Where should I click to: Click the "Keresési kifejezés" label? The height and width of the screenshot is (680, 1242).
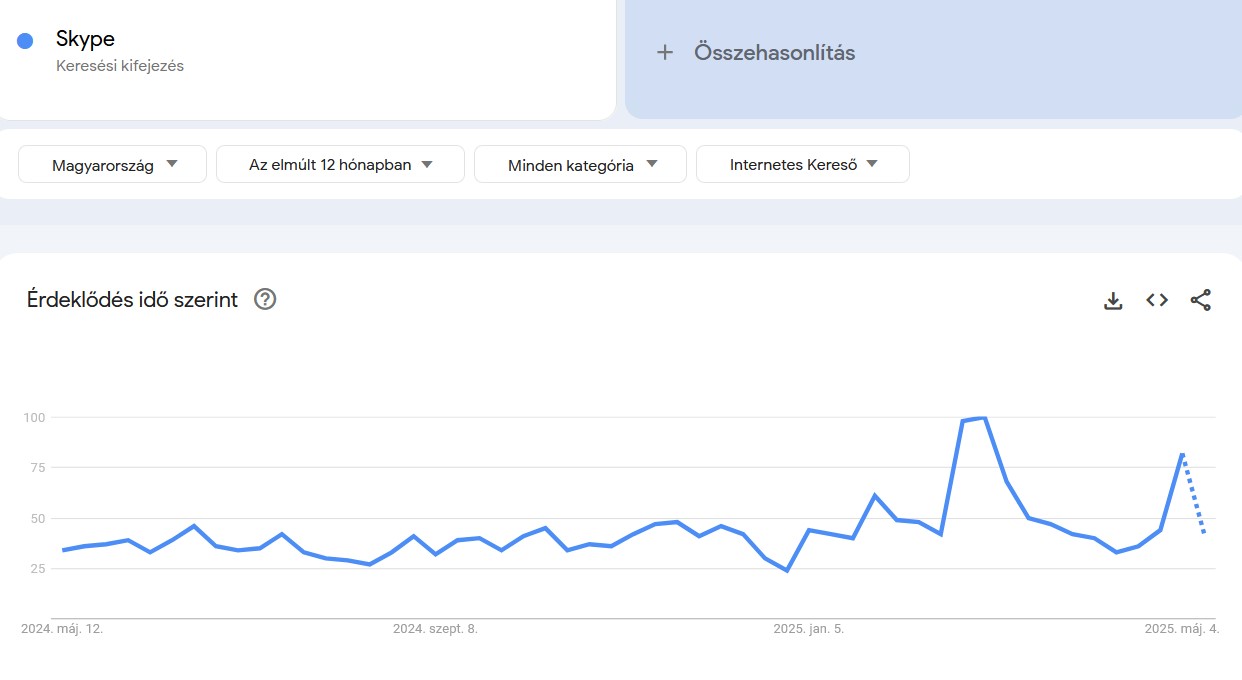tap(120, 66)
